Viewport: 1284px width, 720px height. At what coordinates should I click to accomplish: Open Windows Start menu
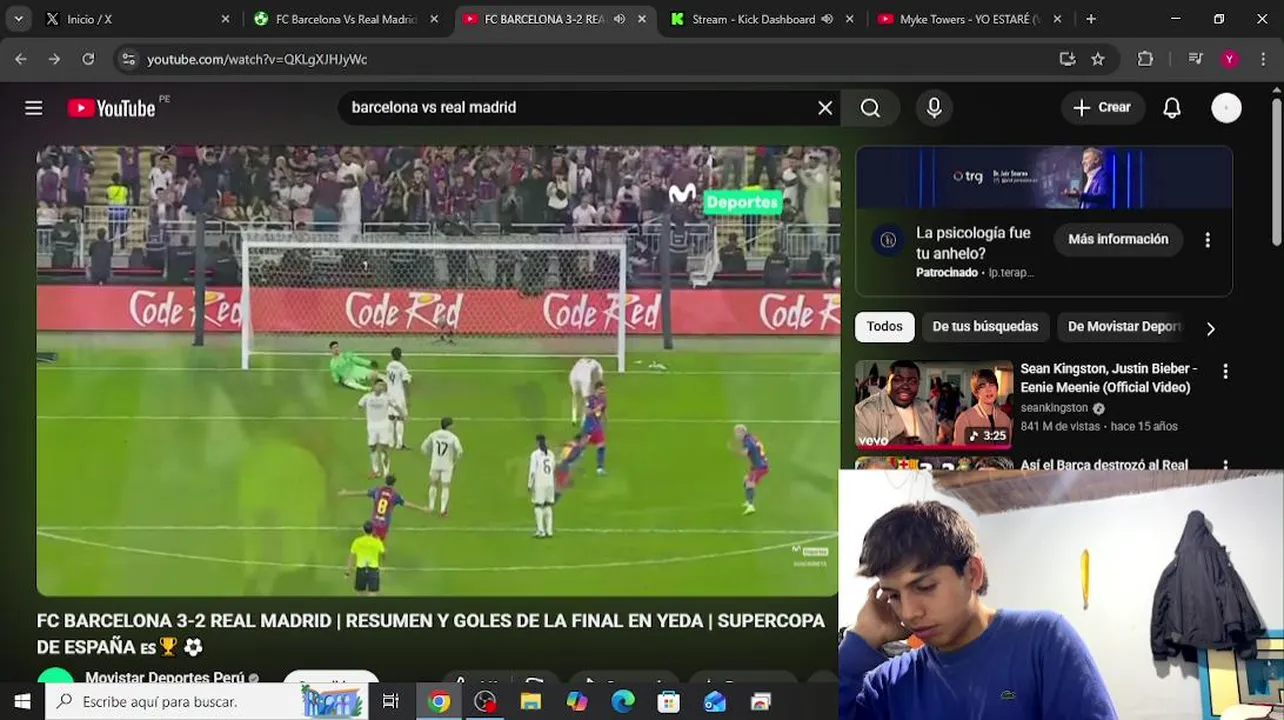click(x=22, y=702)
